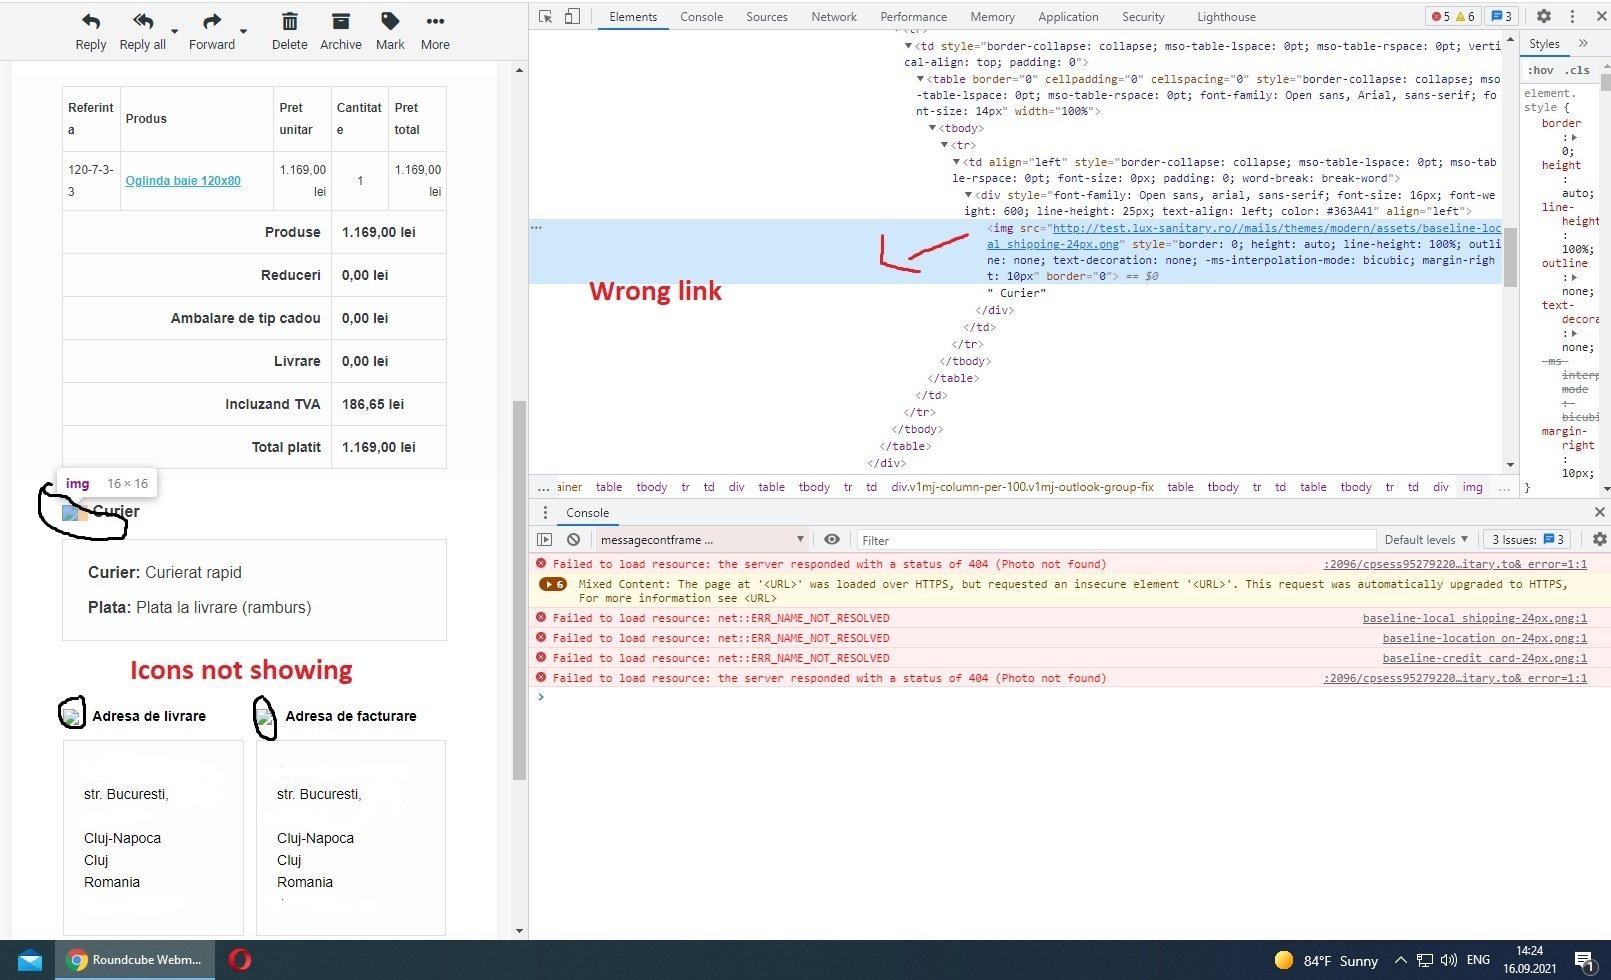
Task: Toggle the console sidebar panel
Action: tap(545, 540)
